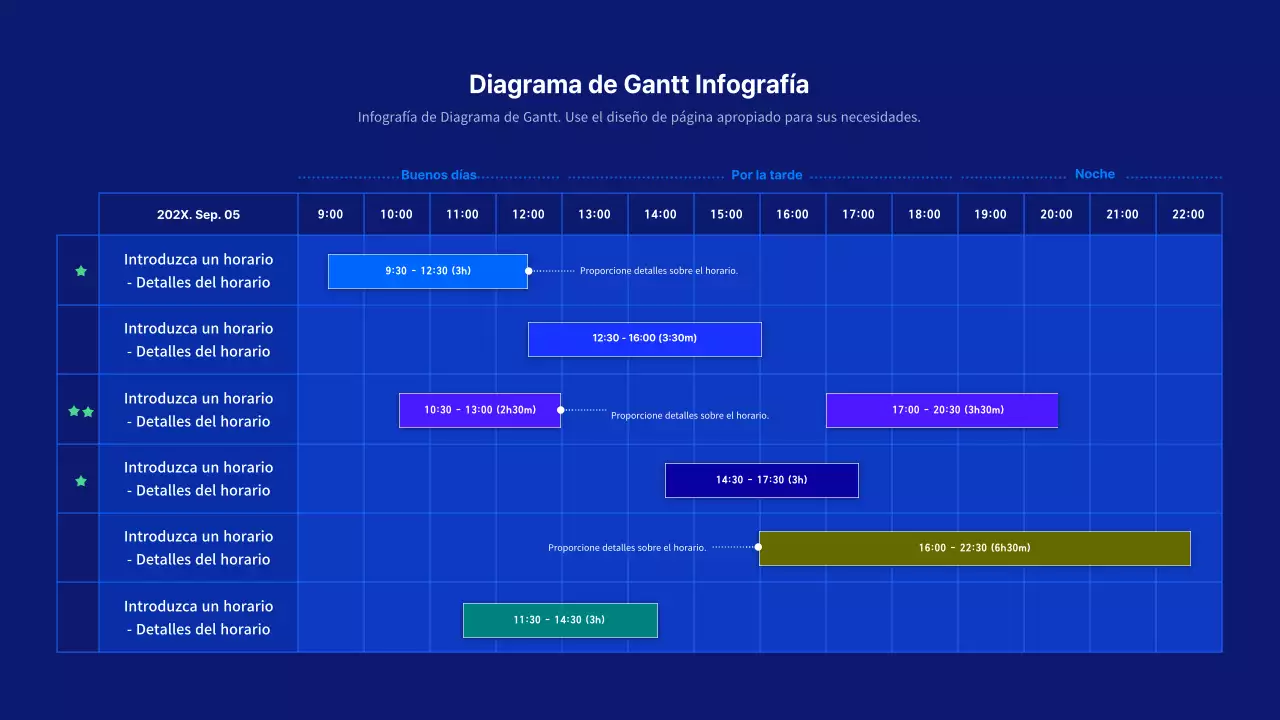
Task: Switch to the 'Por la tarde' section
Action: pos(767,174)
